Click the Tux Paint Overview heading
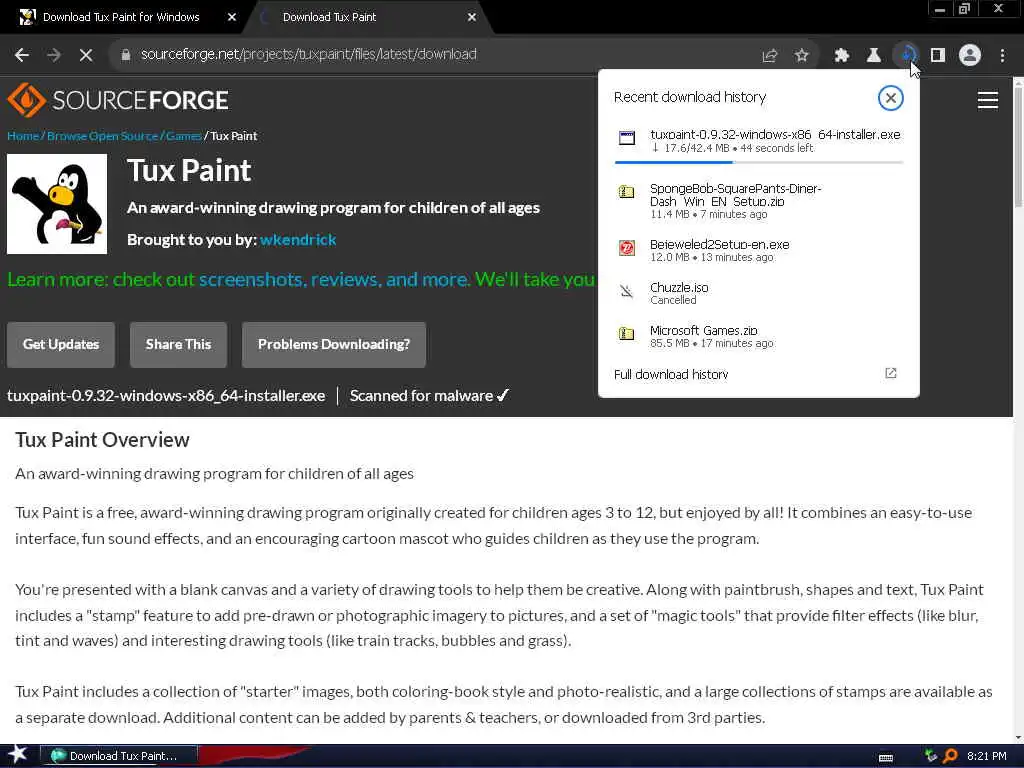Screen dimensions: 1024x768 (103, 440)
